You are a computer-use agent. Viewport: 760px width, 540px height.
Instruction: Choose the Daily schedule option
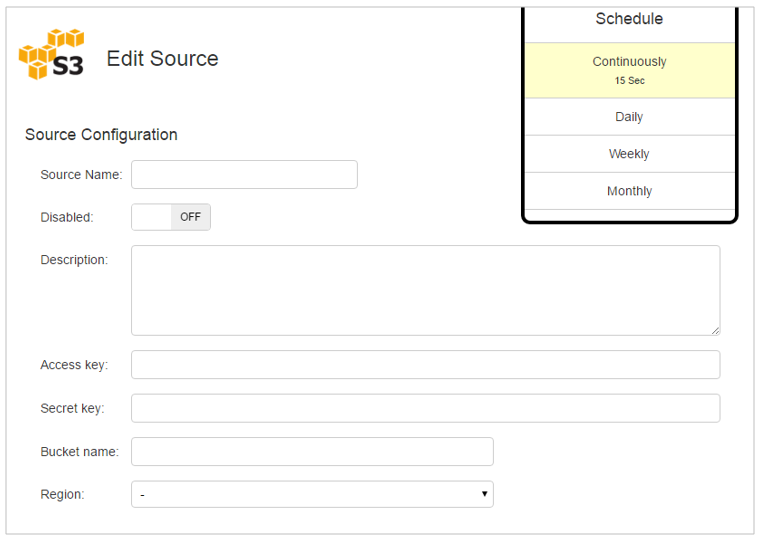click(630, 117)
